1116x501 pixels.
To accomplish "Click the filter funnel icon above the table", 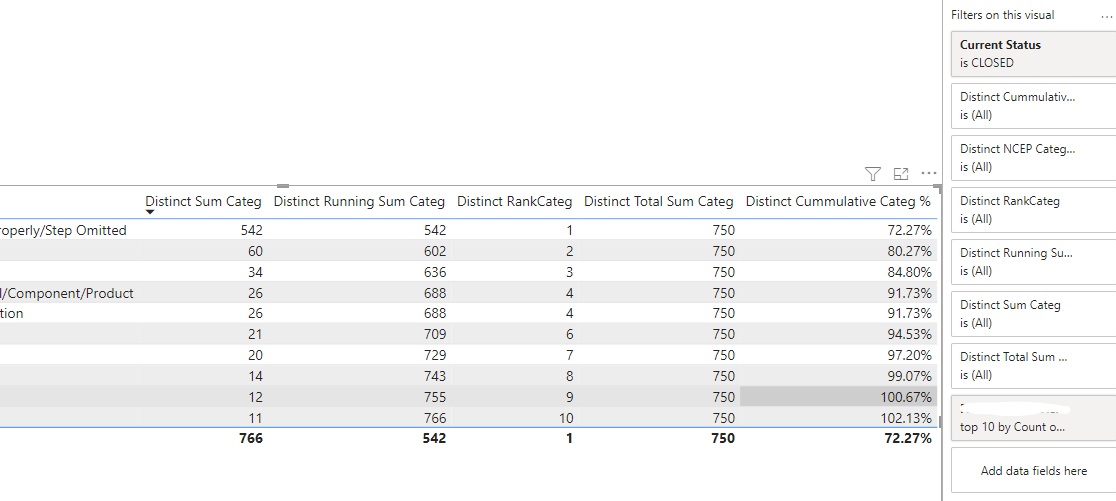I will (873, 174).
